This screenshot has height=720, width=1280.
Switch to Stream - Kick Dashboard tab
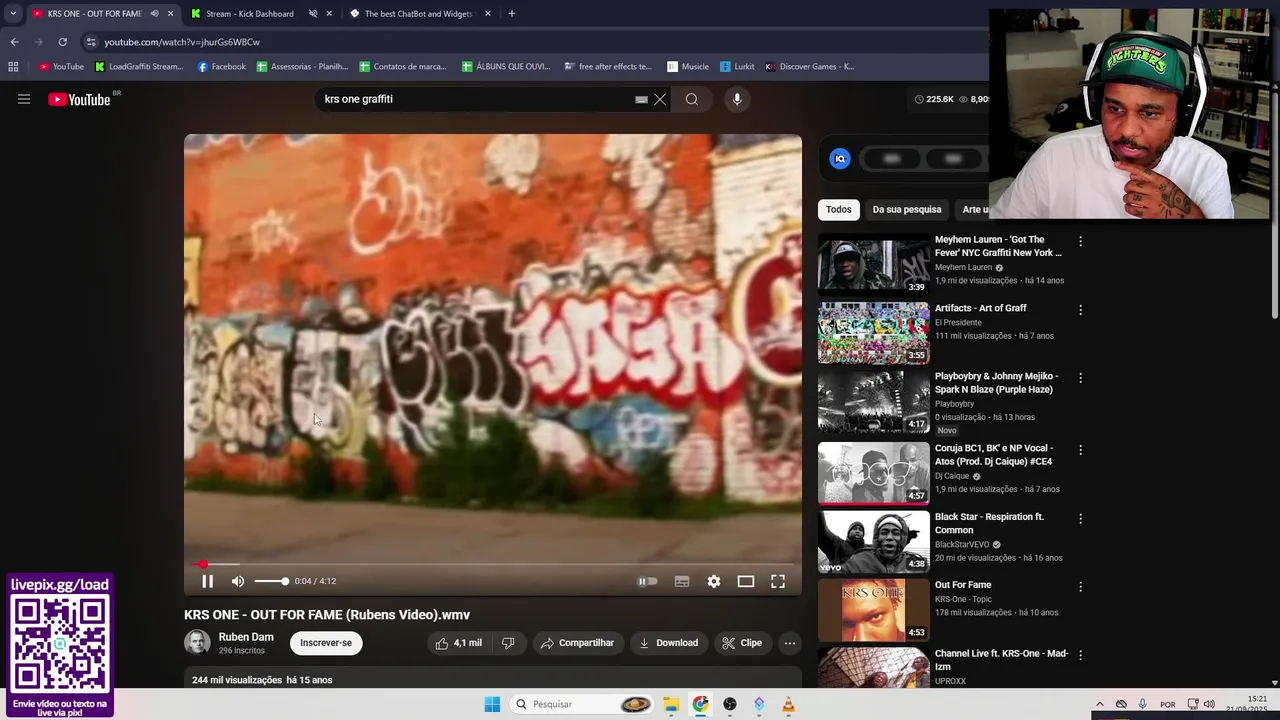pyautogui.click(x=250, y=14)
